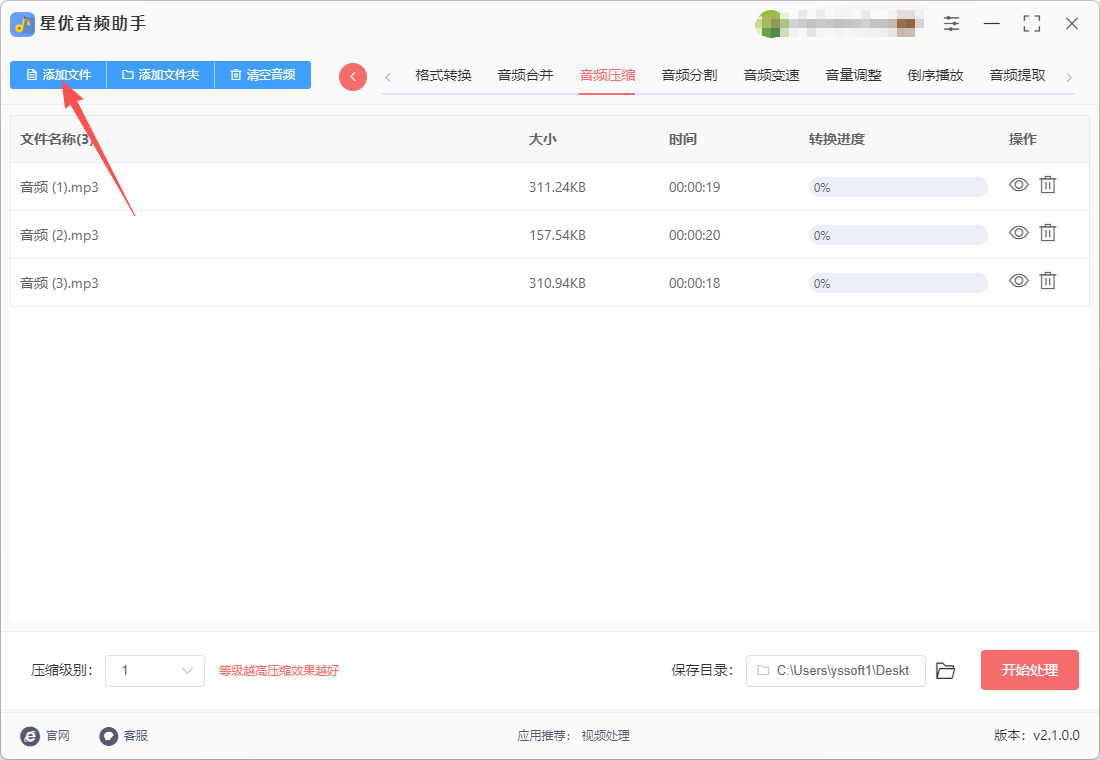Preview 音频 (1).mp3 using the eye icon
Image resolution: width=1100 pixels, height=760 pixels.
1019,185
